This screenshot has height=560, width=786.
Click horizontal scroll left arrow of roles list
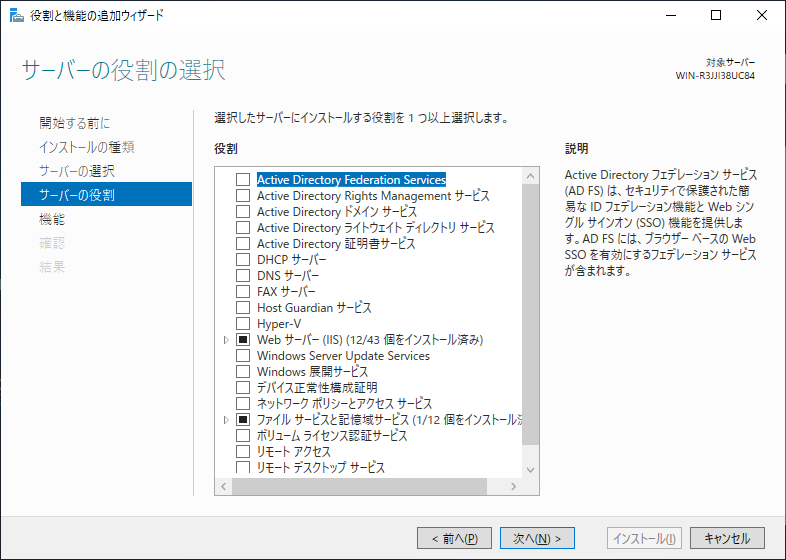click(x=224, y=486)
